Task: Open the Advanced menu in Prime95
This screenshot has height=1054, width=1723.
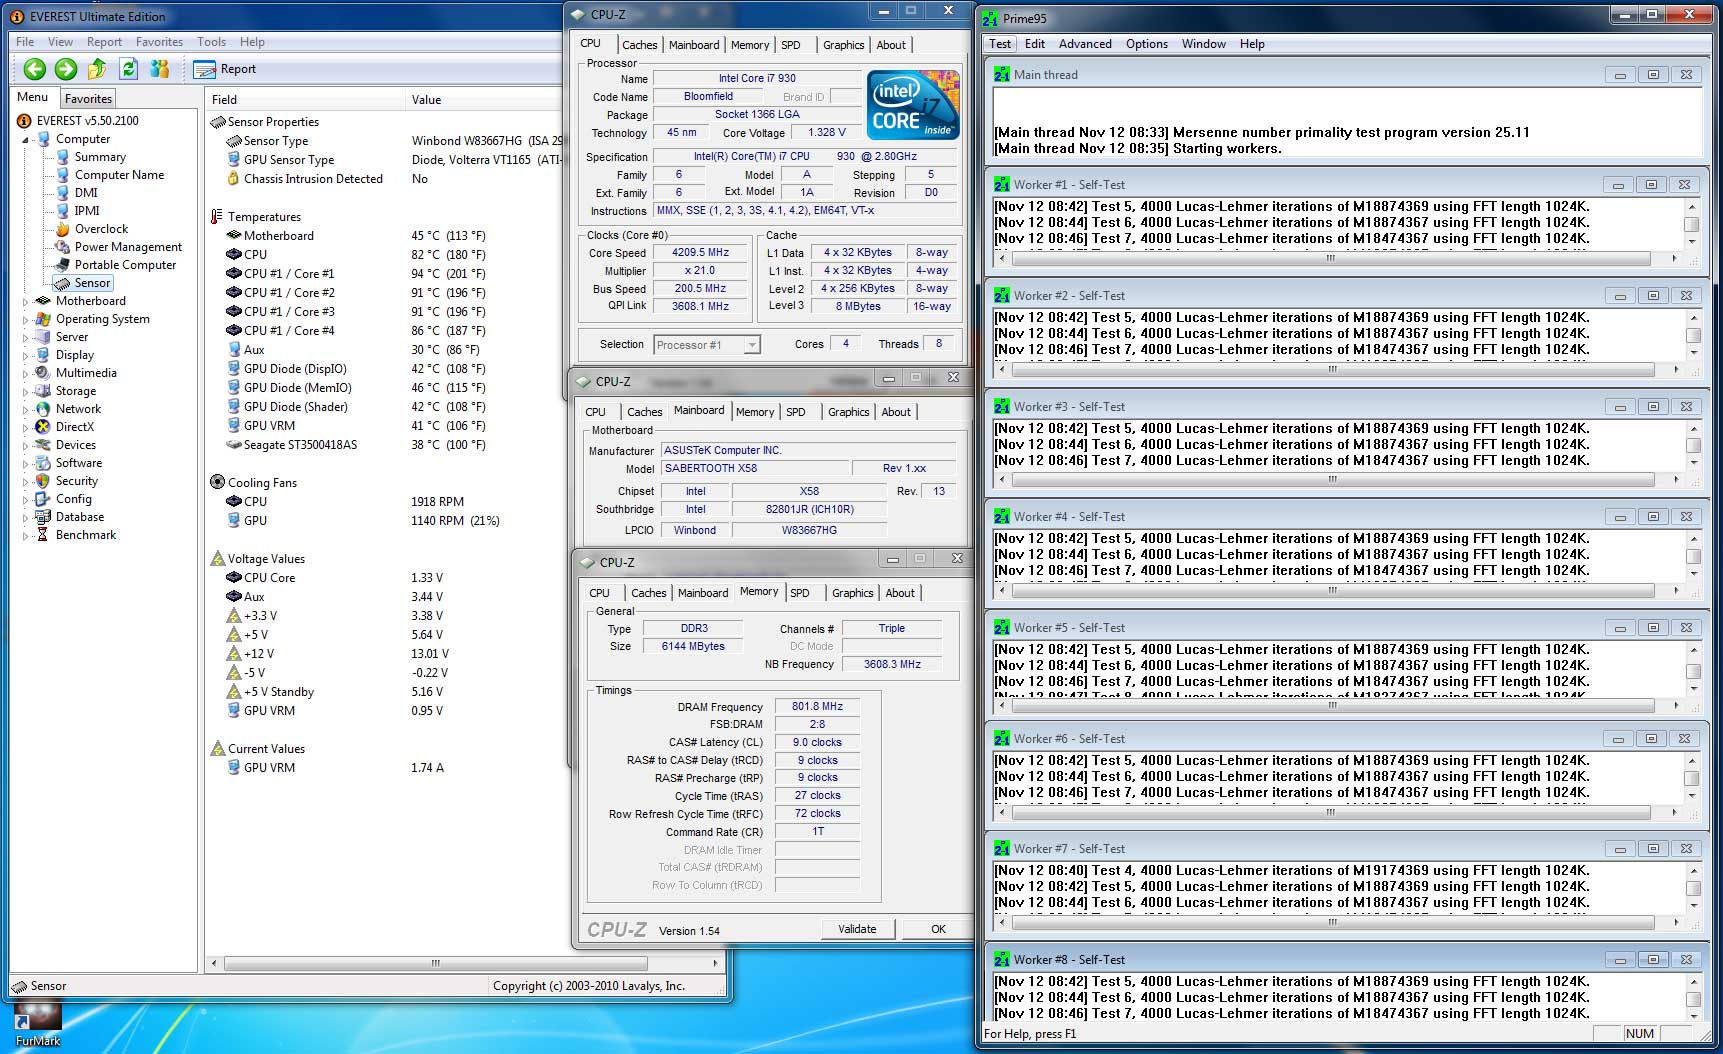Action: pos(1084,44)
